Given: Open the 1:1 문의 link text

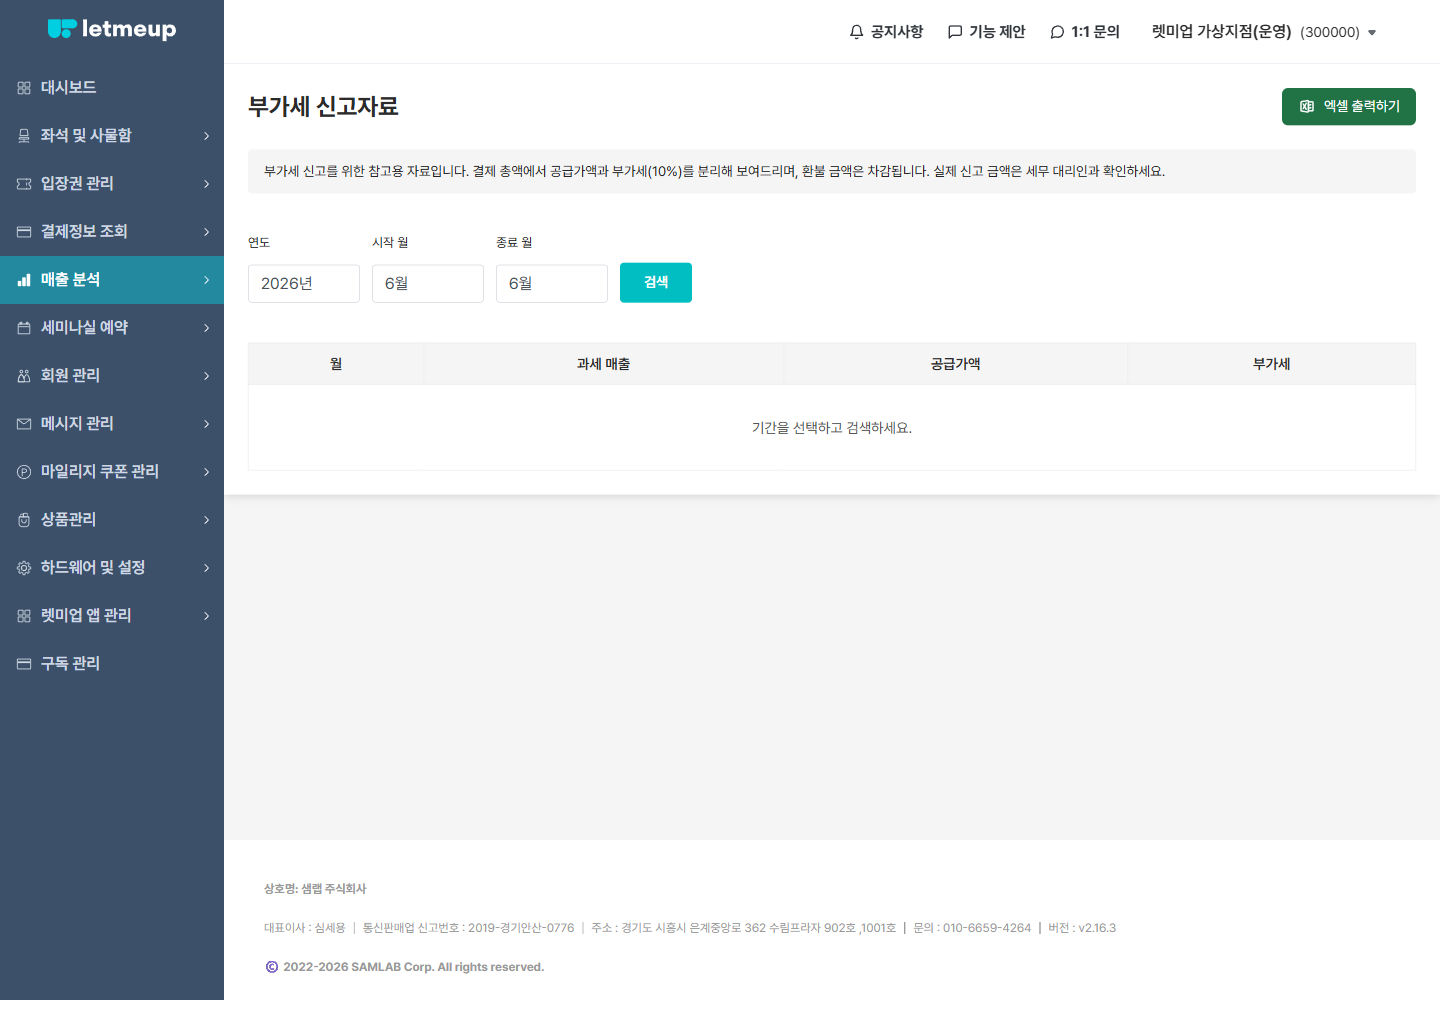Looking at the screenshot, I should (1095, 32).
